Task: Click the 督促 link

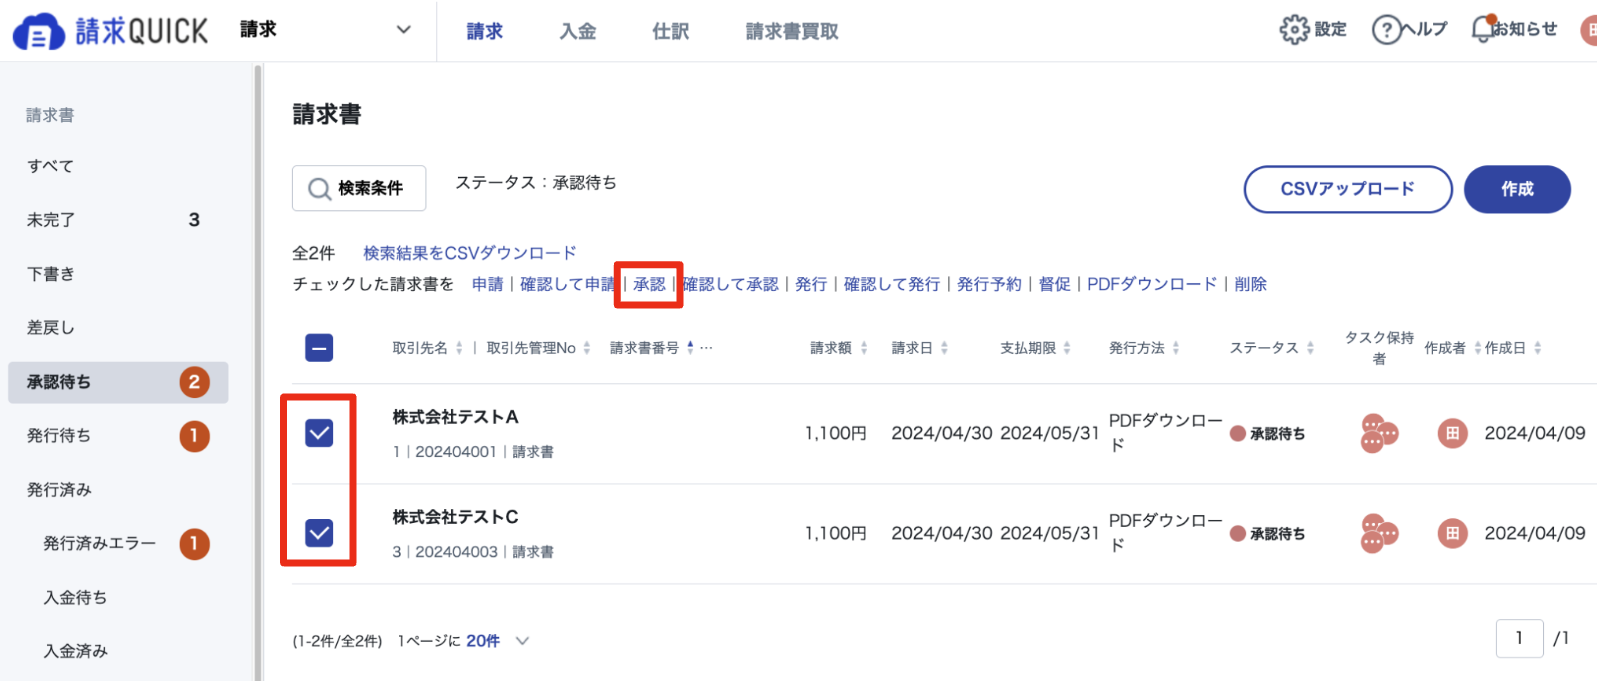Action: [x=1055, y=284]
